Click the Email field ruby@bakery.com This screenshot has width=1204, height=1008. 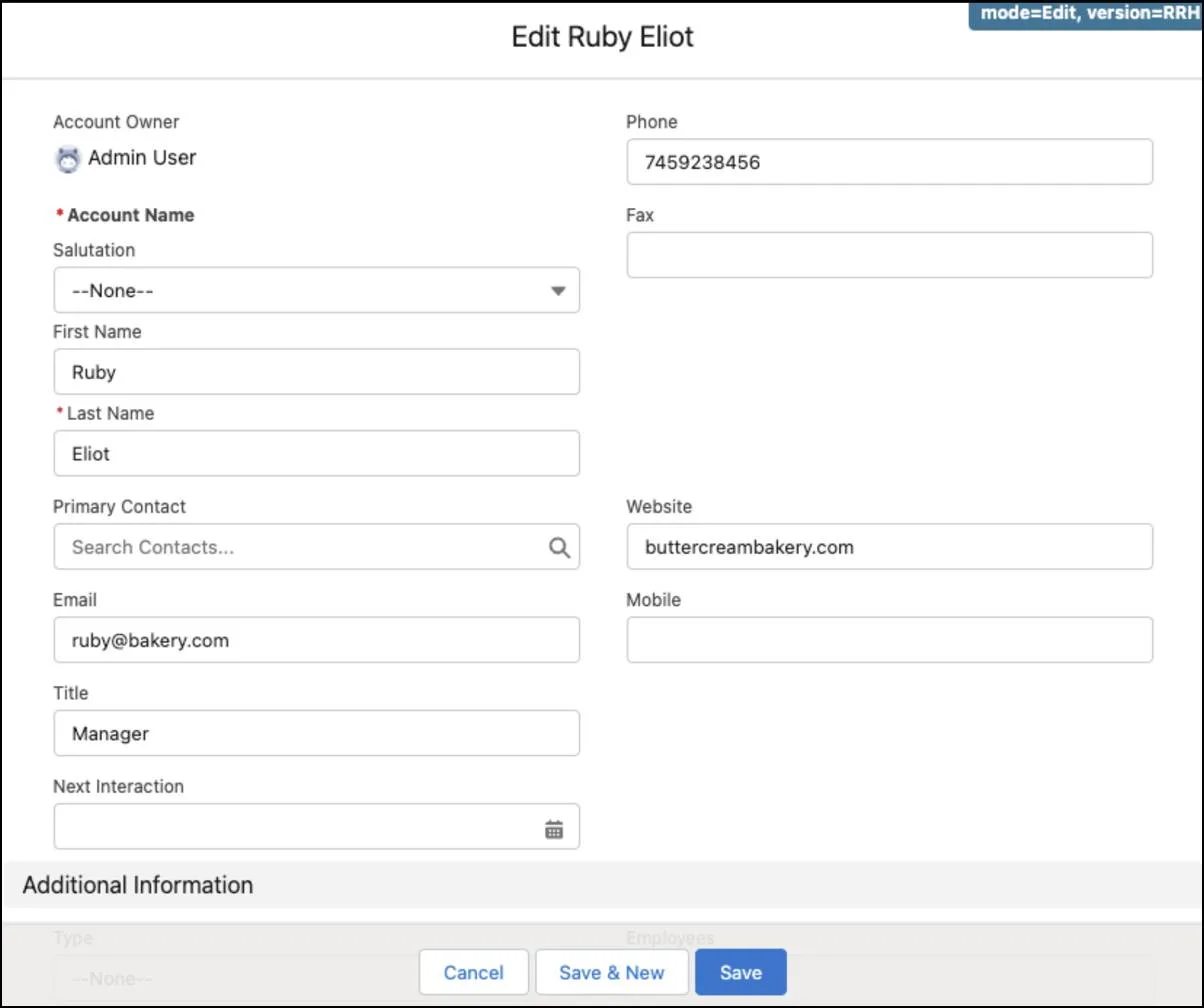click(x=316, y=640)
